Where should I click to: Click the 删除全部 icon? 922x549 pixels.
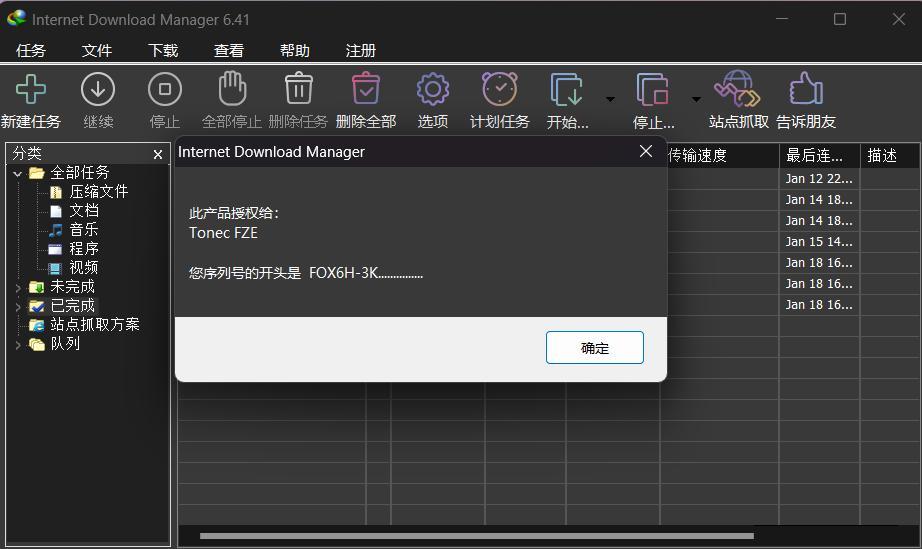point(366,88)
